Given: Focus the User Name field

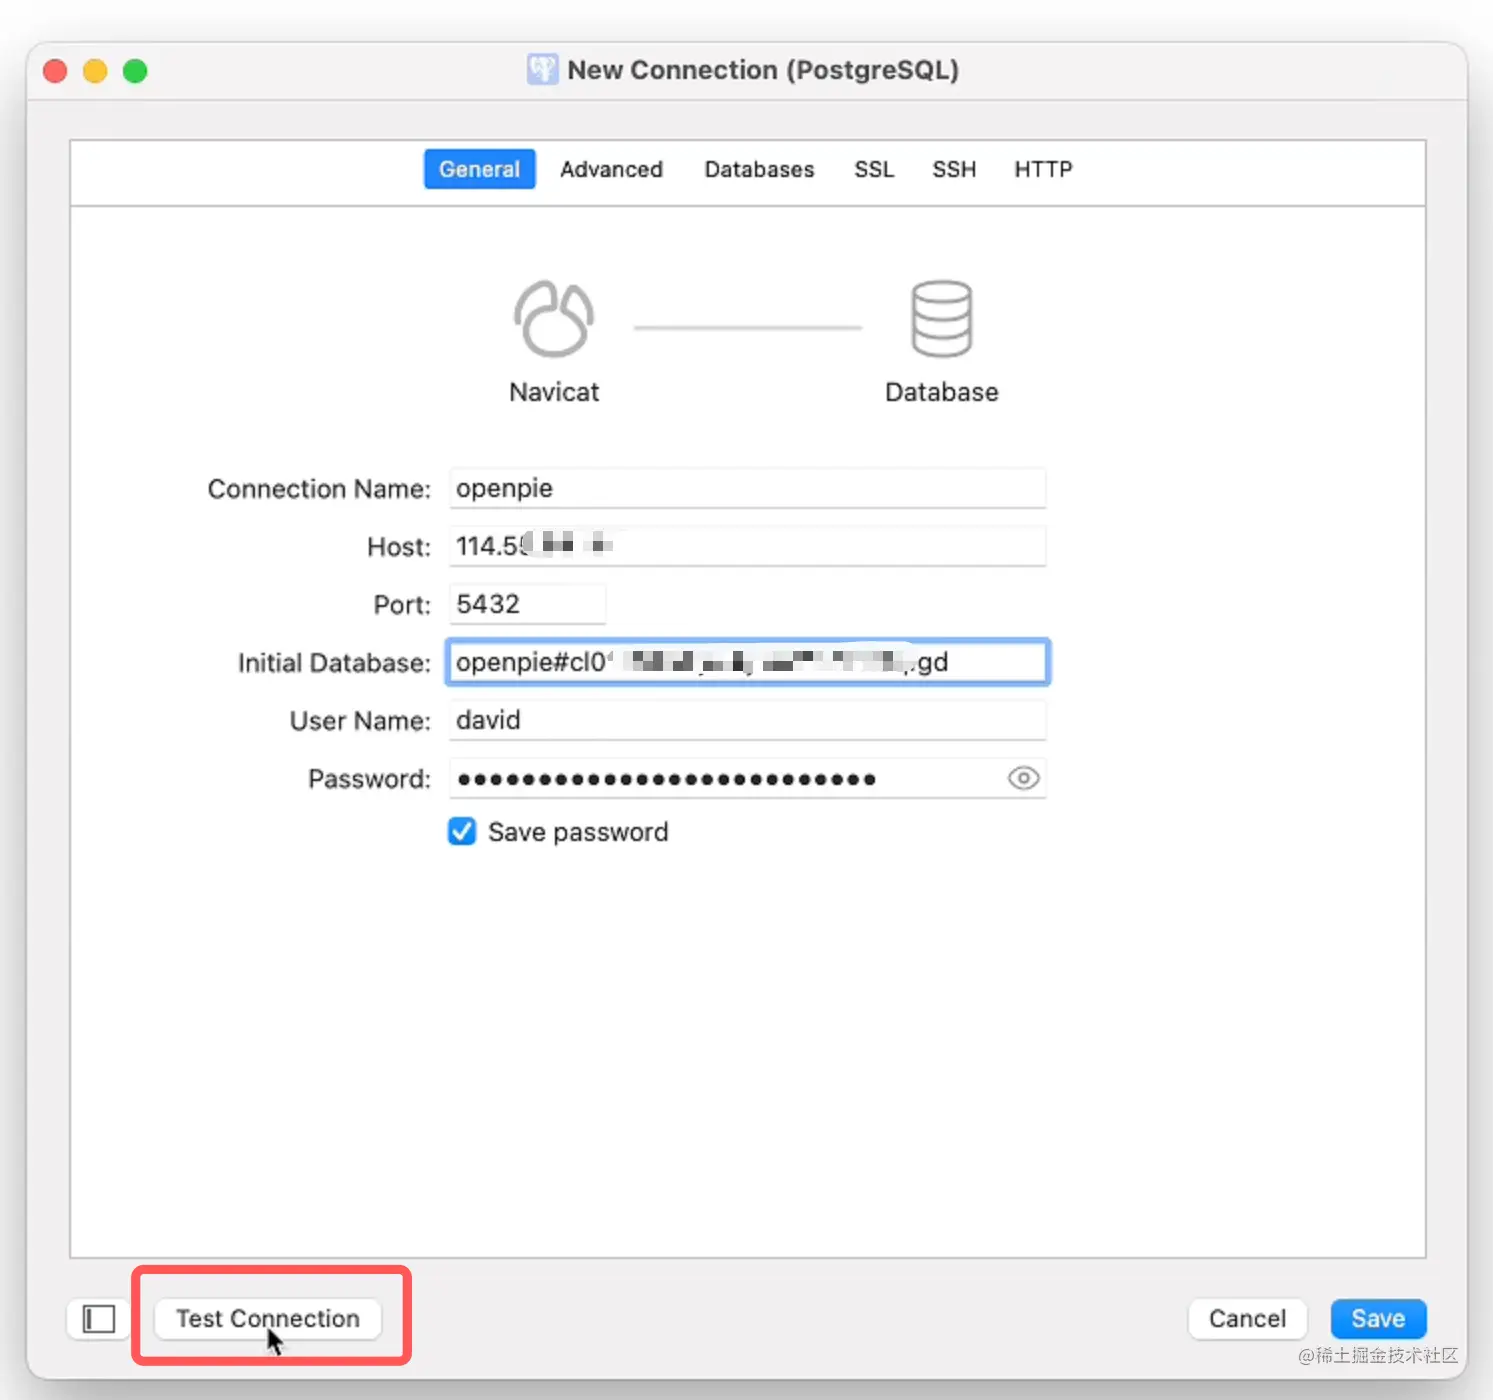Looking at the screenshot, I should (747, 720).
